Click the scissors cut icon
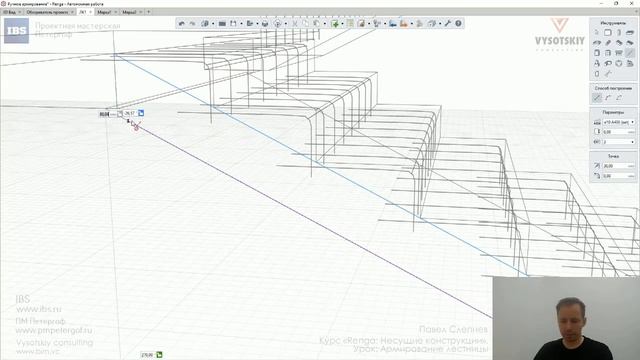The image size is (640, 360). coord(295,24)
